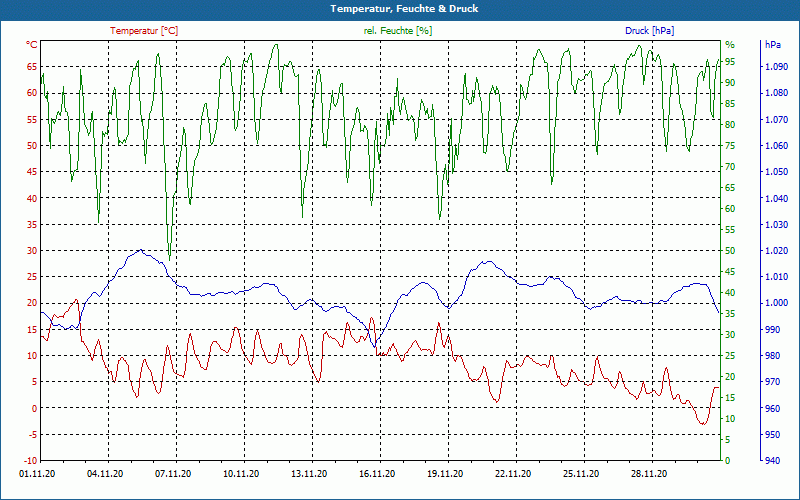Click the date label '28.11.20'
Screen dimensions: 800x500
tap(649, 474)
